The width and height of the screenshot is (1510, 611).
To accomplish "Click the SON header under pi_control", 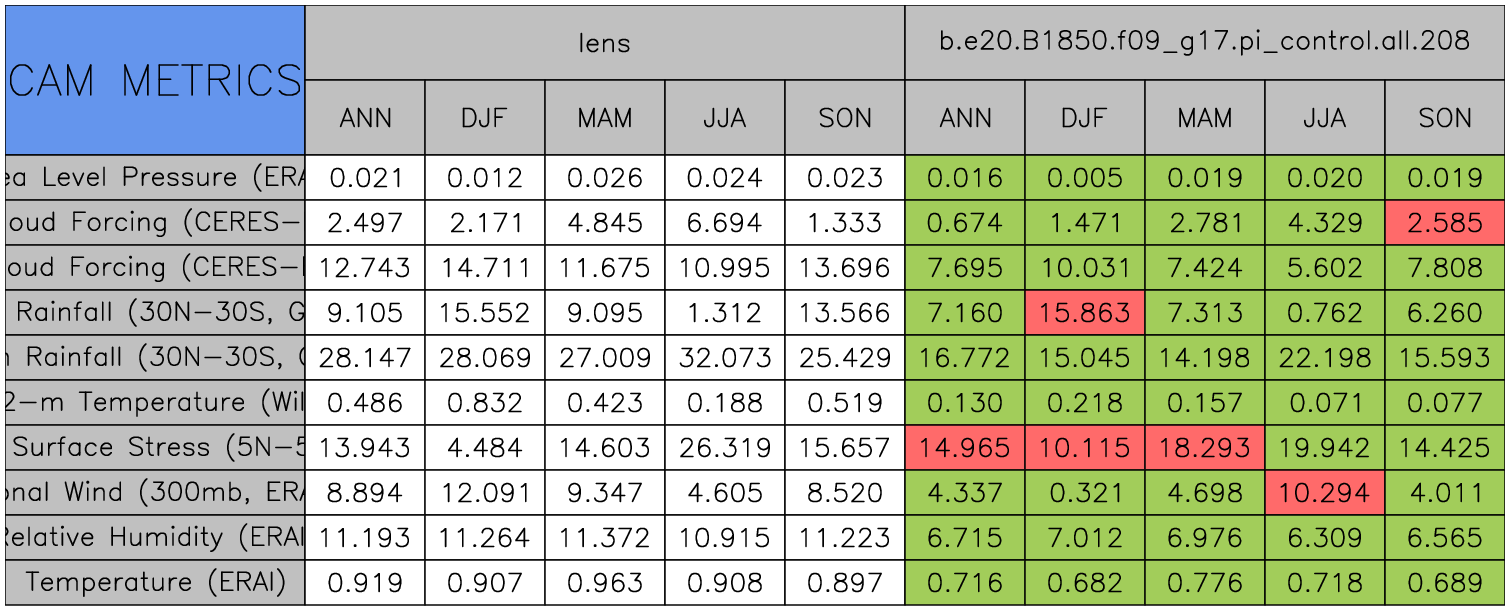I will 1445,118.
